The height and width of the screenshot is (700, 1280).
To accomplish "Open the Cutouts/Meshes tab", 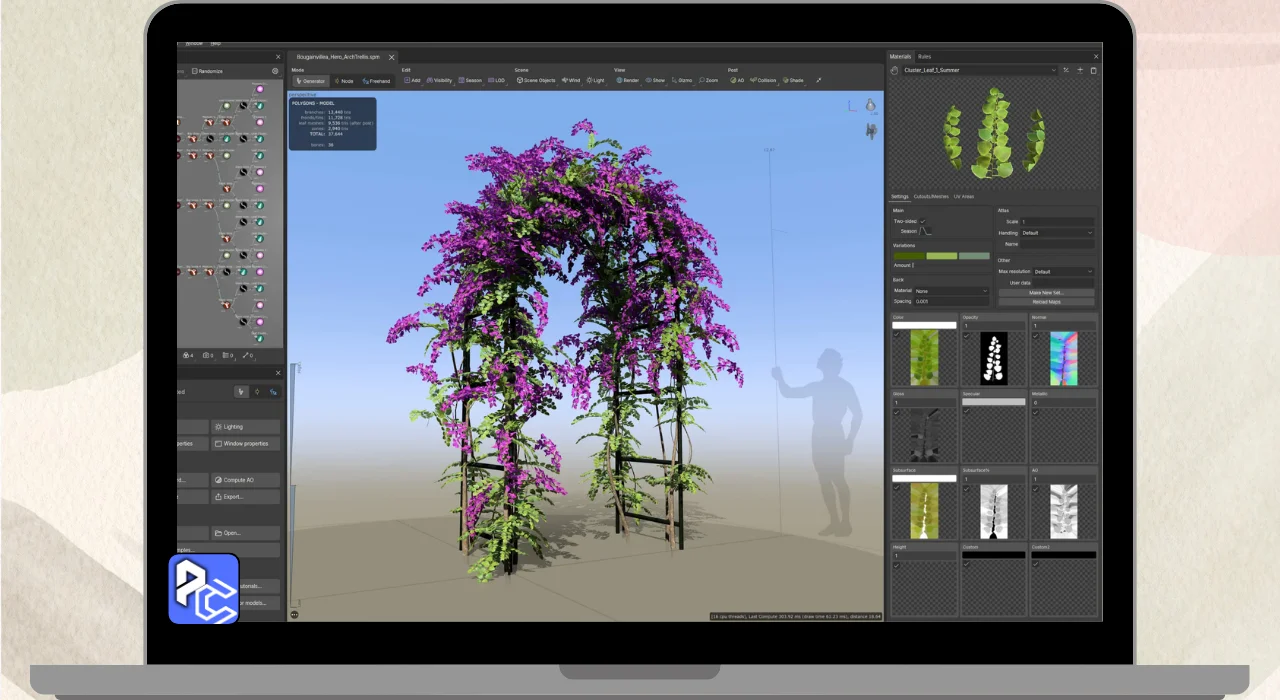I will tap(931, 196).
